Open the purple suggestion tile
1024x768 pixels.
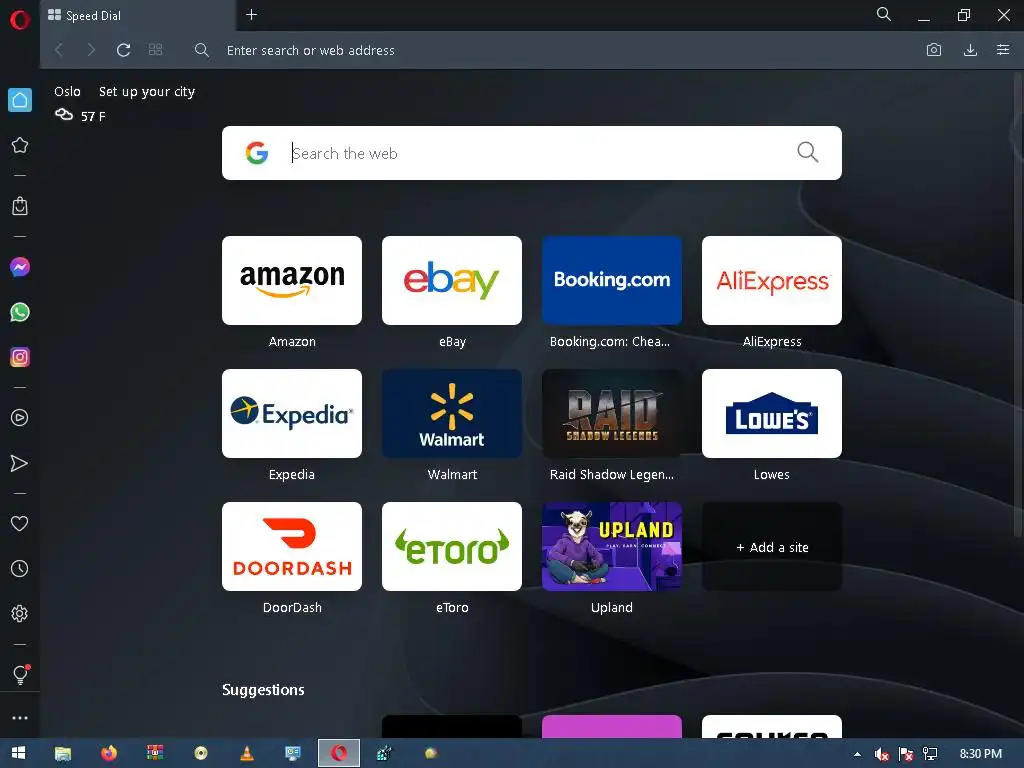click(x=612, y=726)
